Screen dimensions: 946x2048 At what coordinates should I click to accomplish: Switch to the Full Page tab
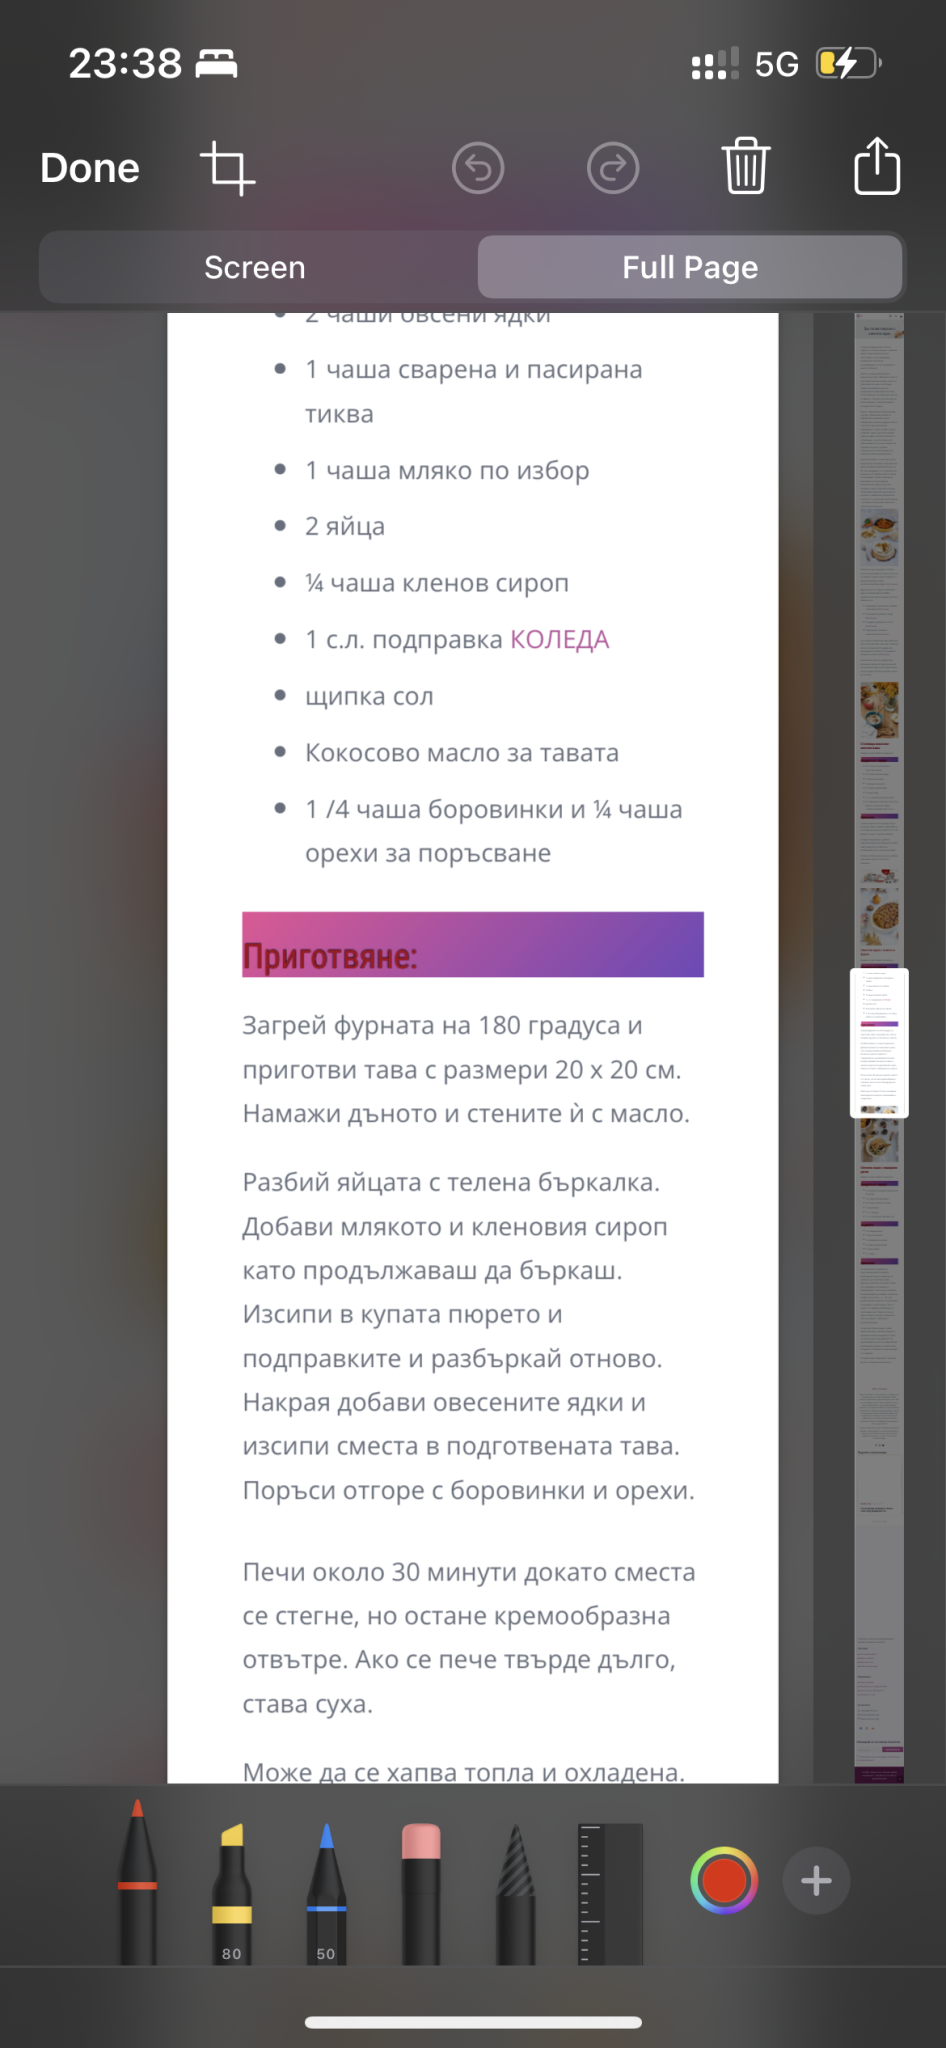pos(690,267)
